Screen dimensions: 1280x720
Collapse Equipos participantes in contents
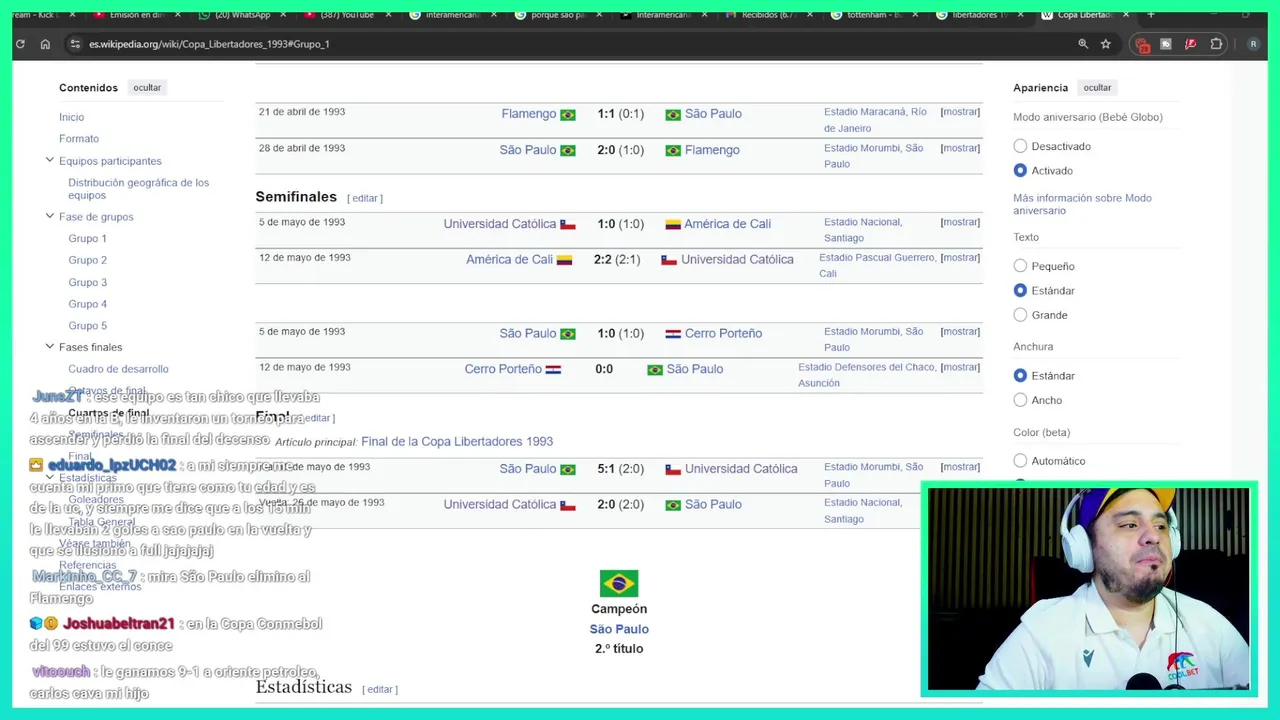click(49, 160)
